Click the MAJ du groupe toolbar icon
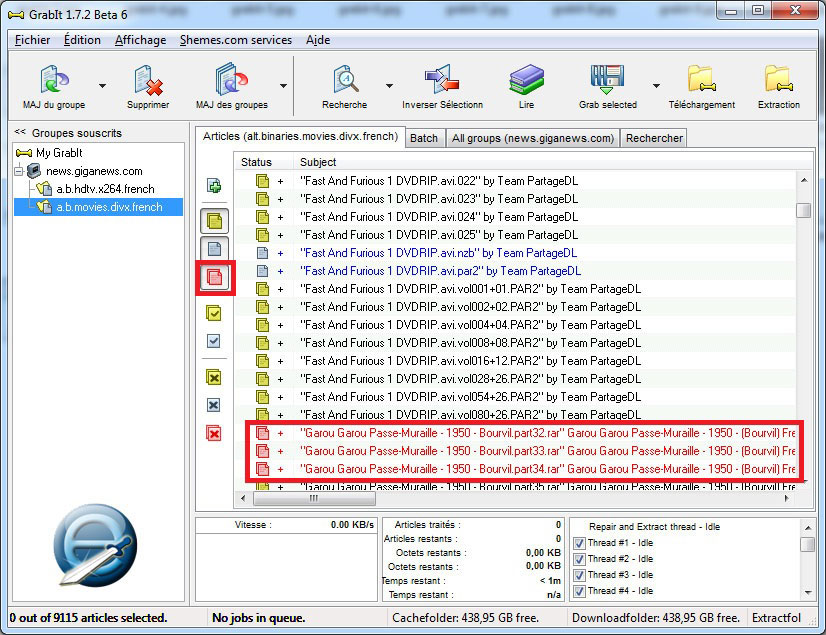The height and width of the screenshot is (635, 826). (54, 80)
